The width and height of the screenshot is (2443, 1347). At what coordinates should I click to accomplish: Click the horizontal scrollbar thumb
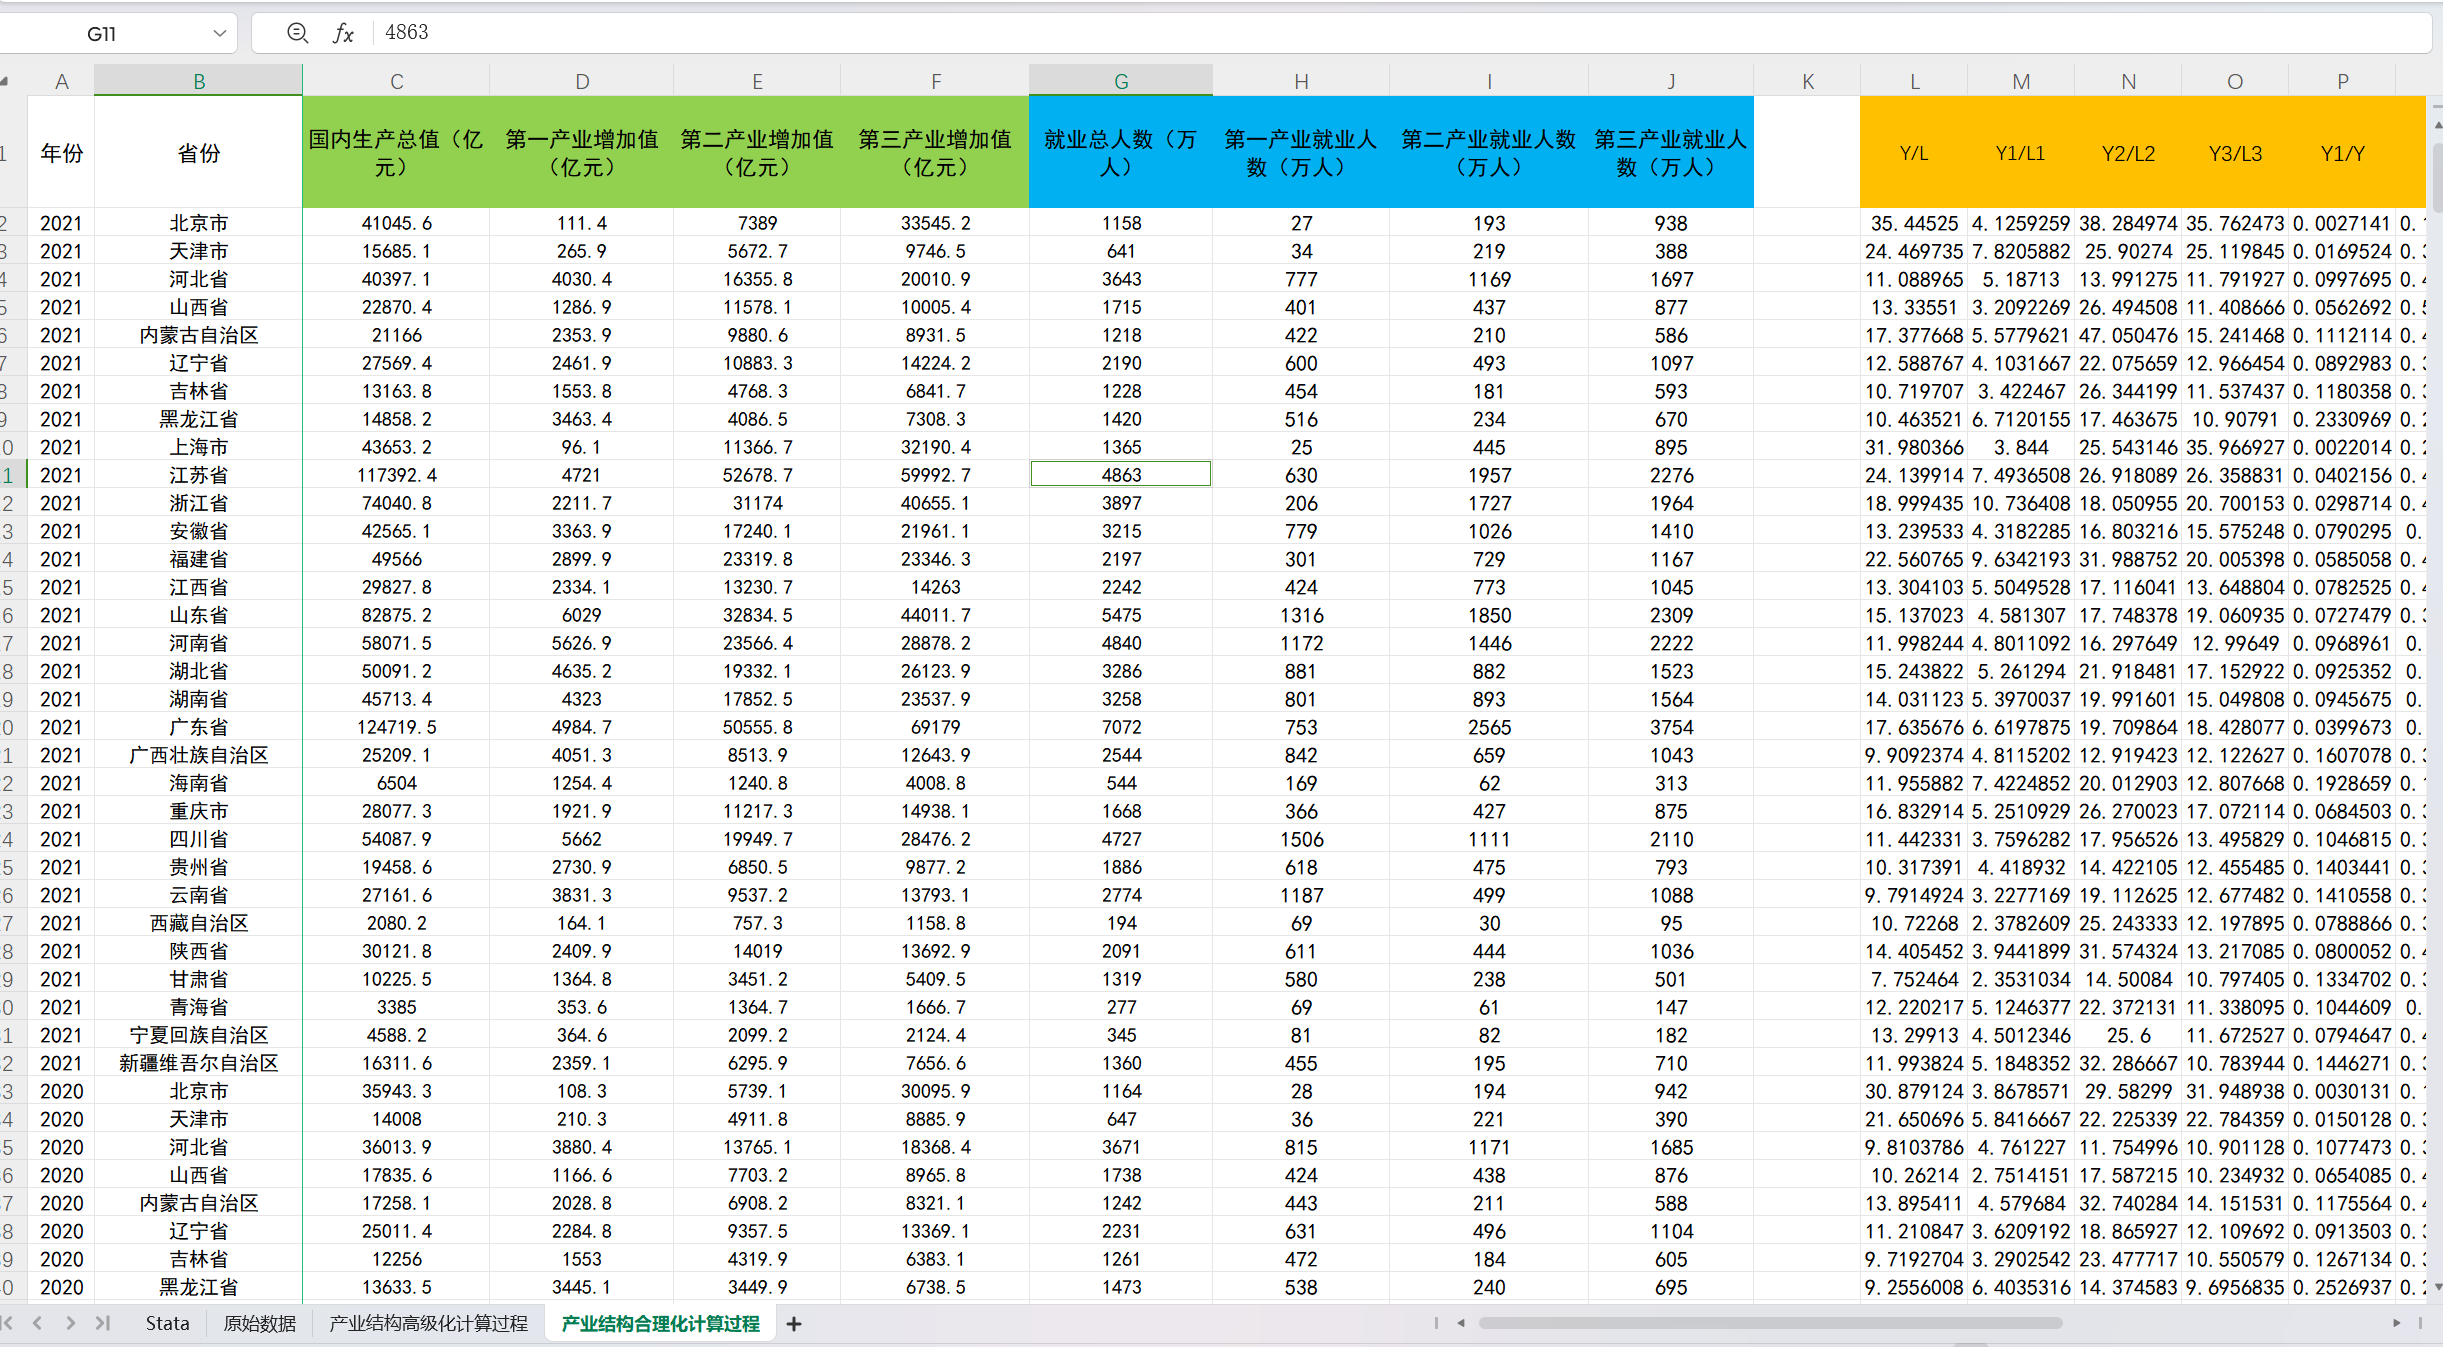point(1770,1323)
